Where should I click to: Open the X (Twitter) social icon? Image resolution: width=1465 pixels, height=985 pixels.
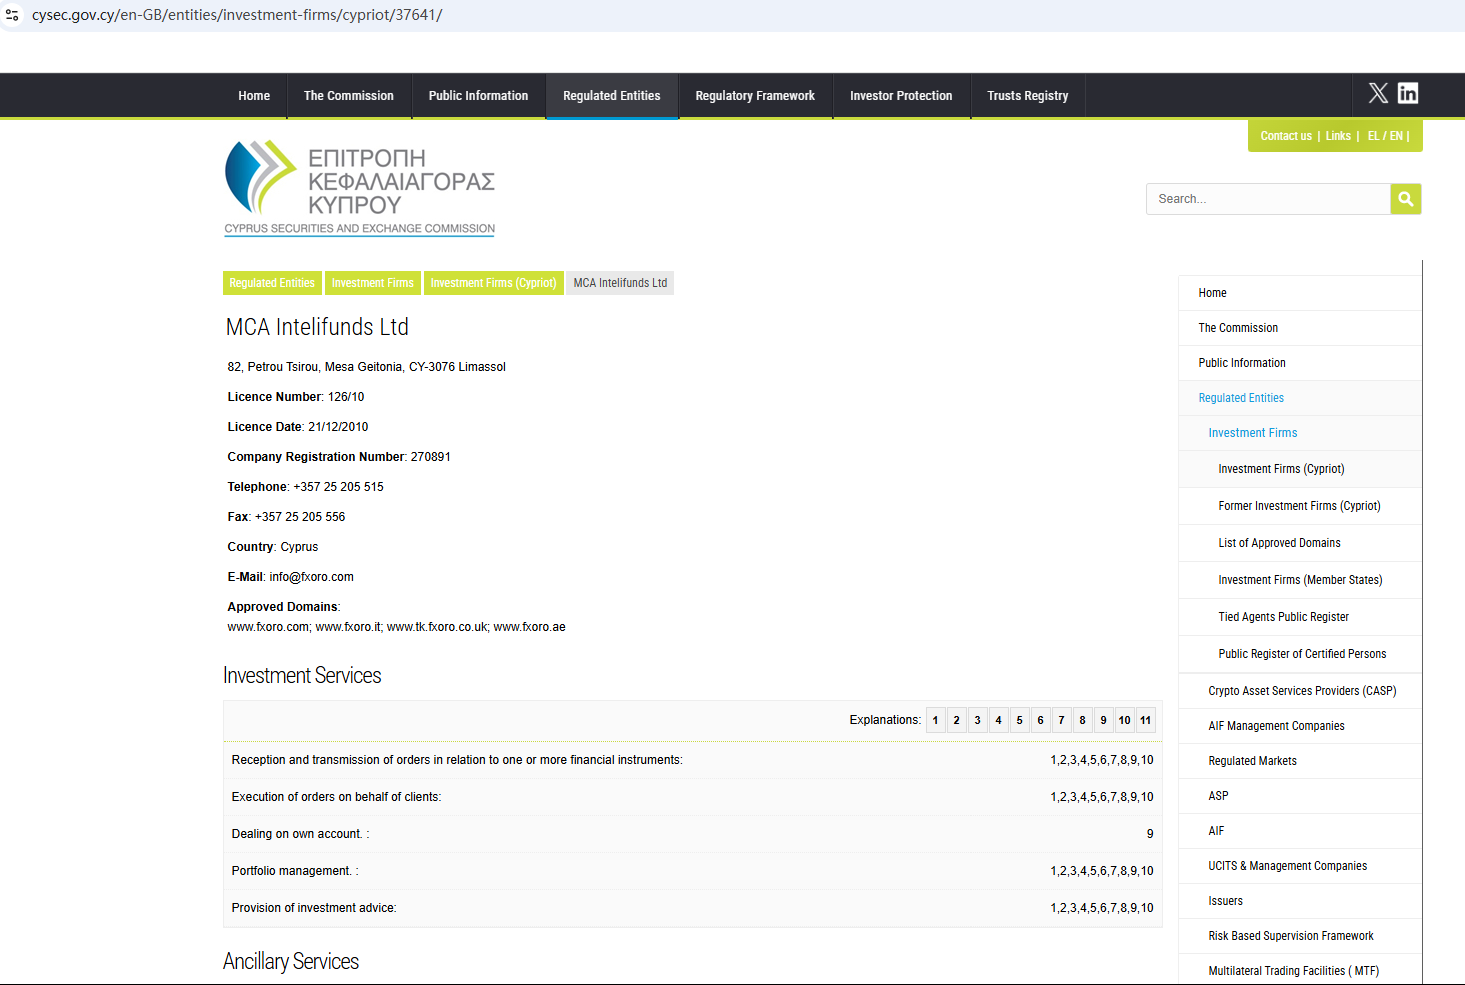[x=1378, y=93]
